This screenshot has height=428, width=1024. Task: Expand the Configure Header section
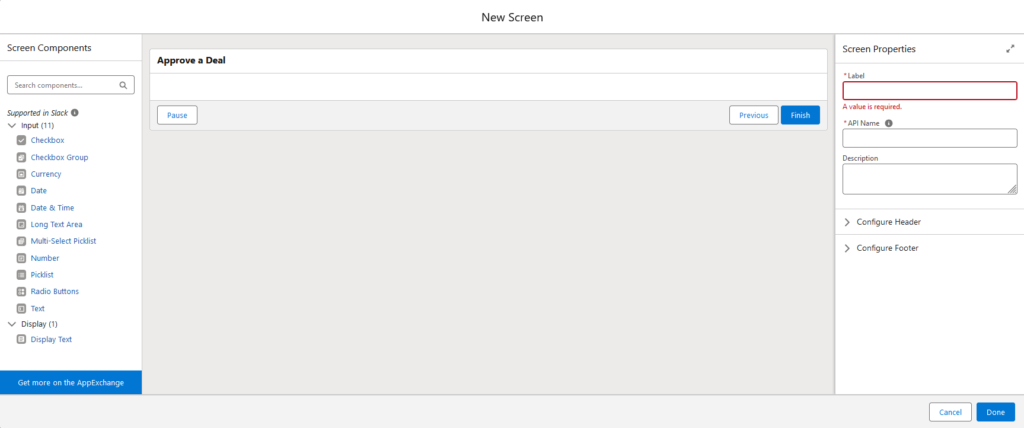848,222
